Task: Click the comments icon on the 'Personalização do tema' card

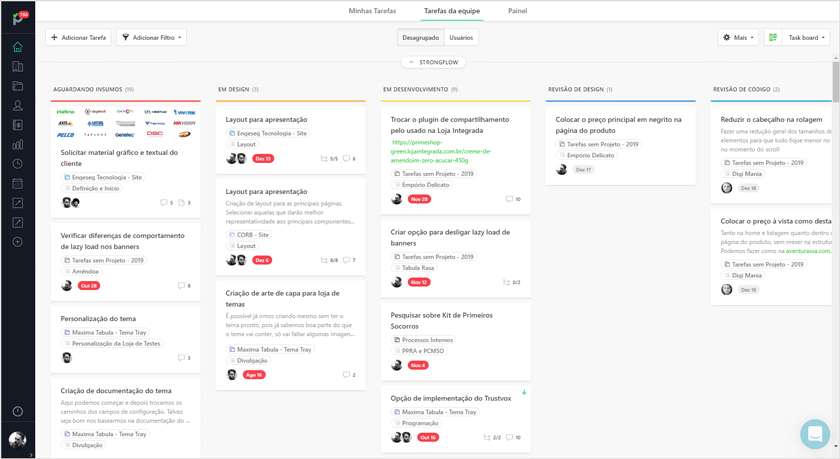Action: [184, 357]
